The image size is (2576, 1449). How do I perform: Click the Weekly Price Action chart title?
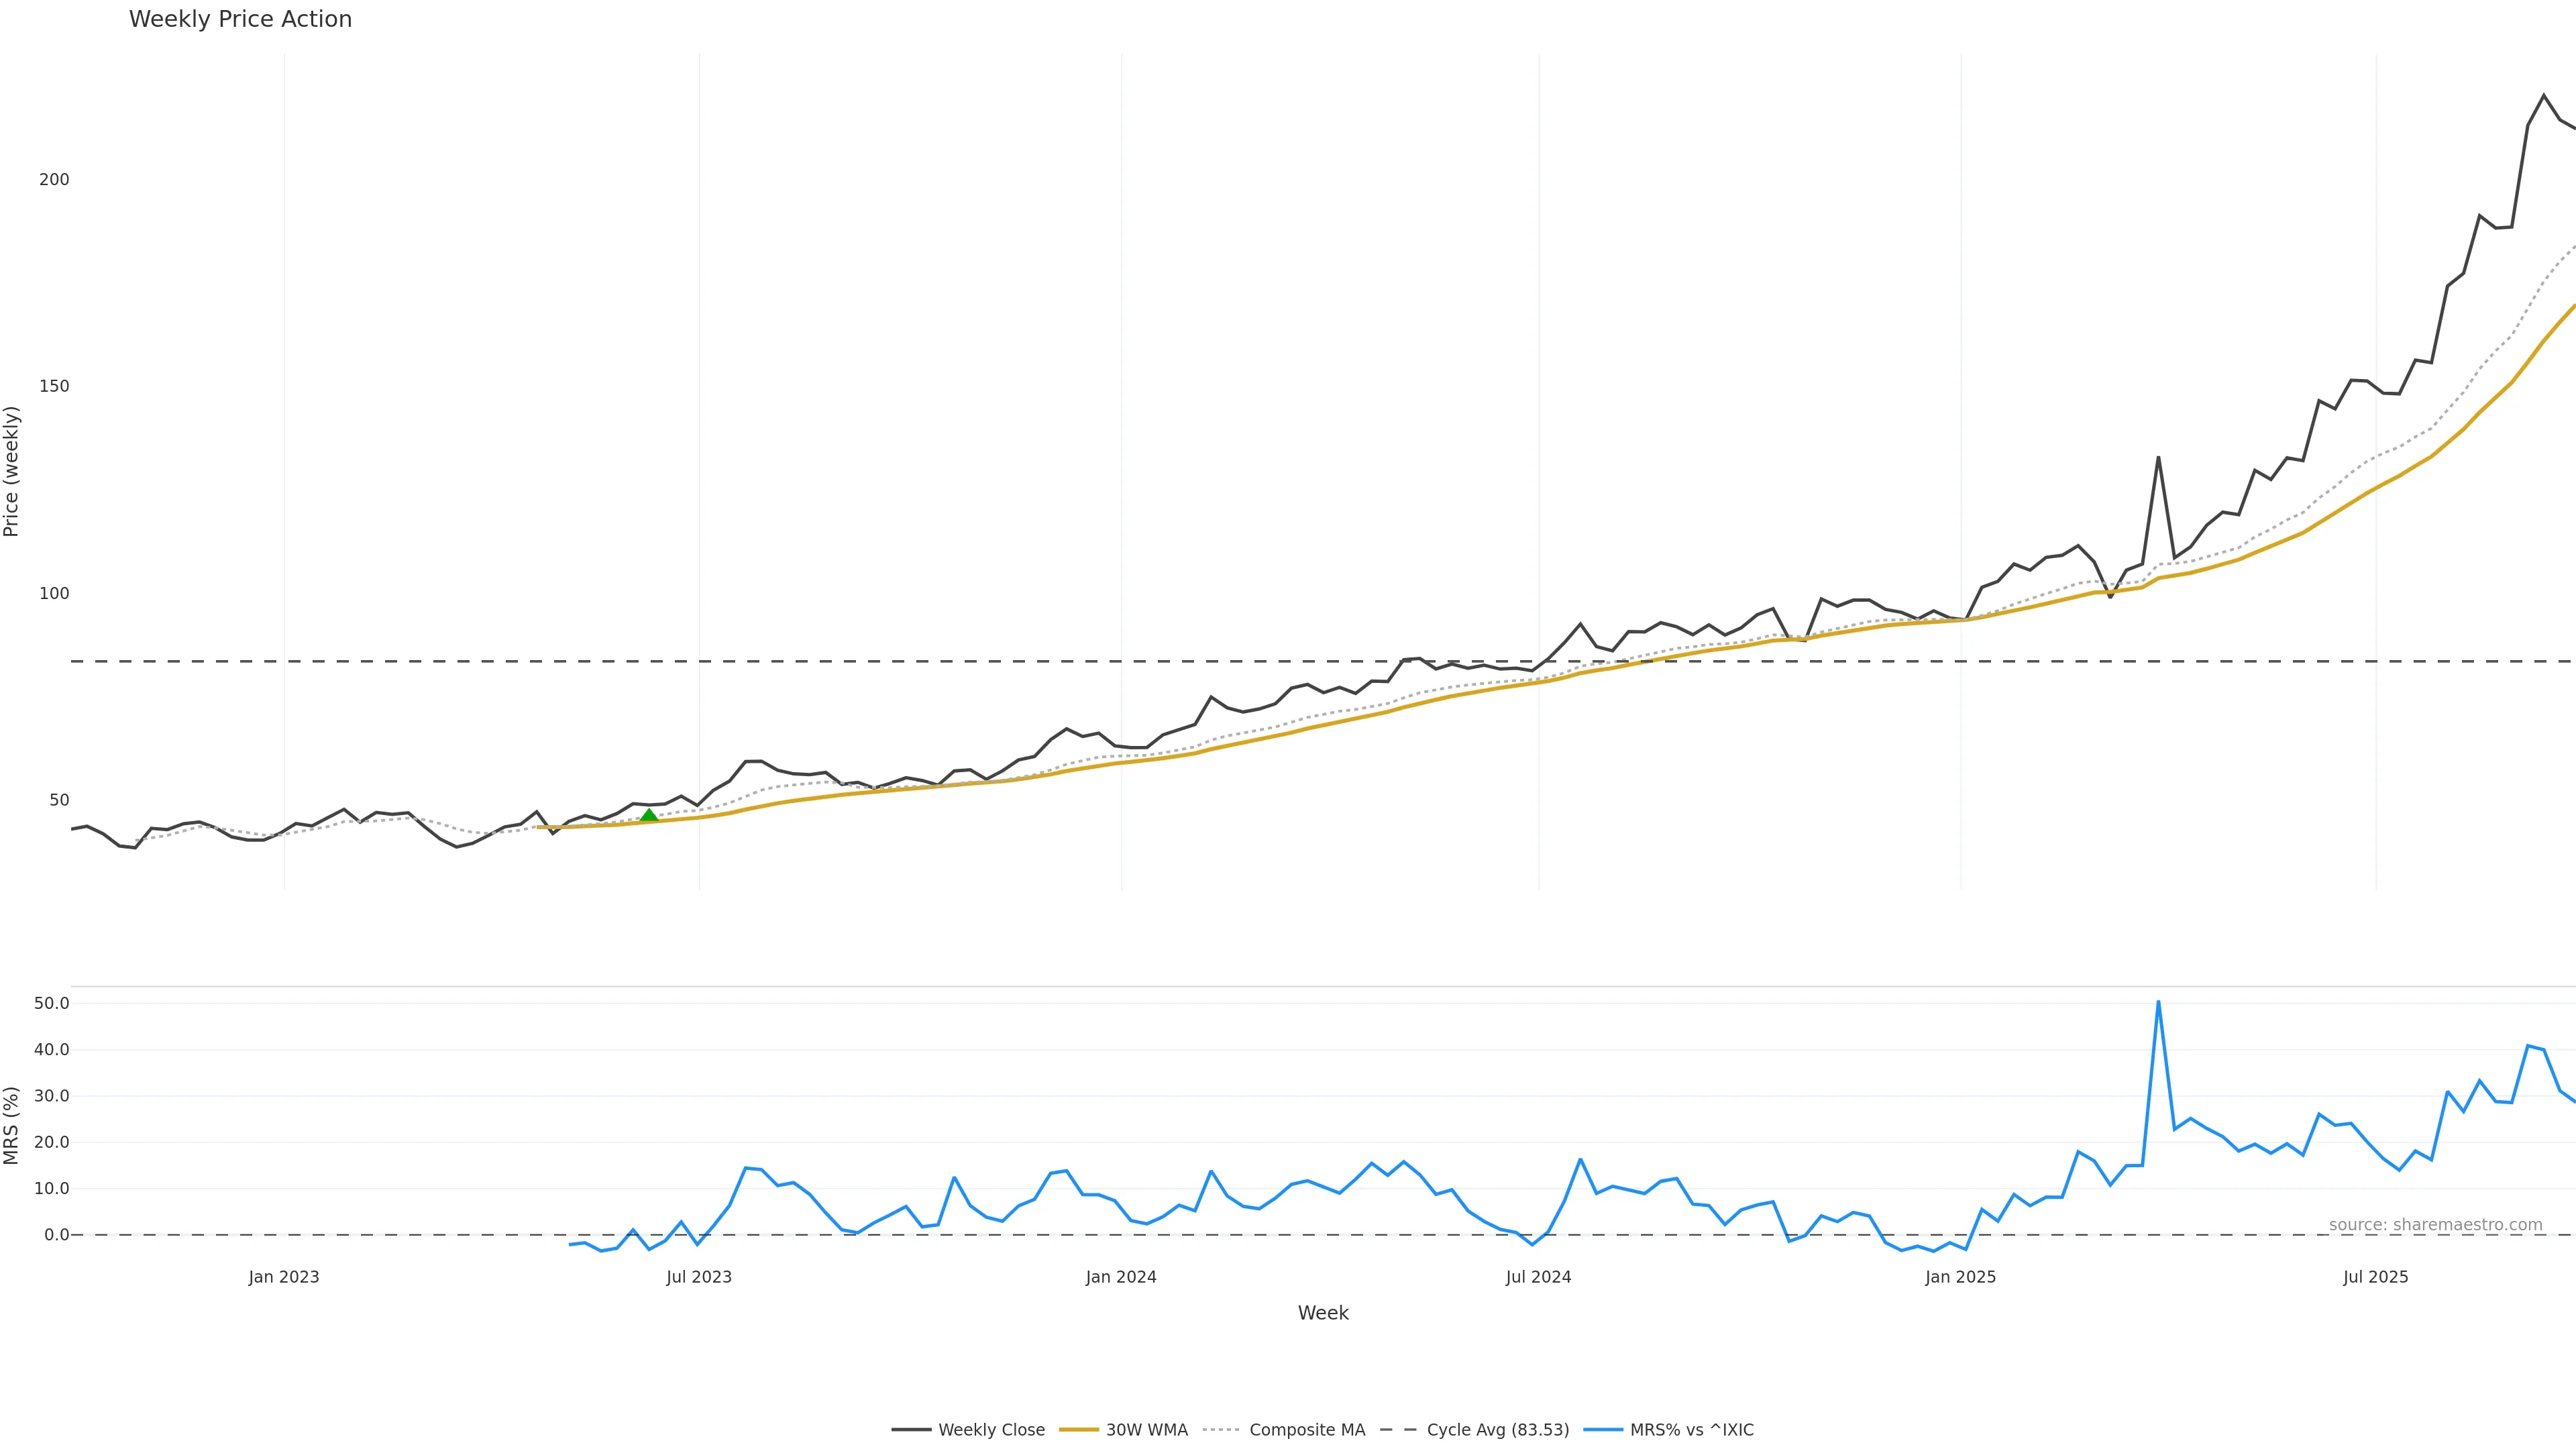240,19
